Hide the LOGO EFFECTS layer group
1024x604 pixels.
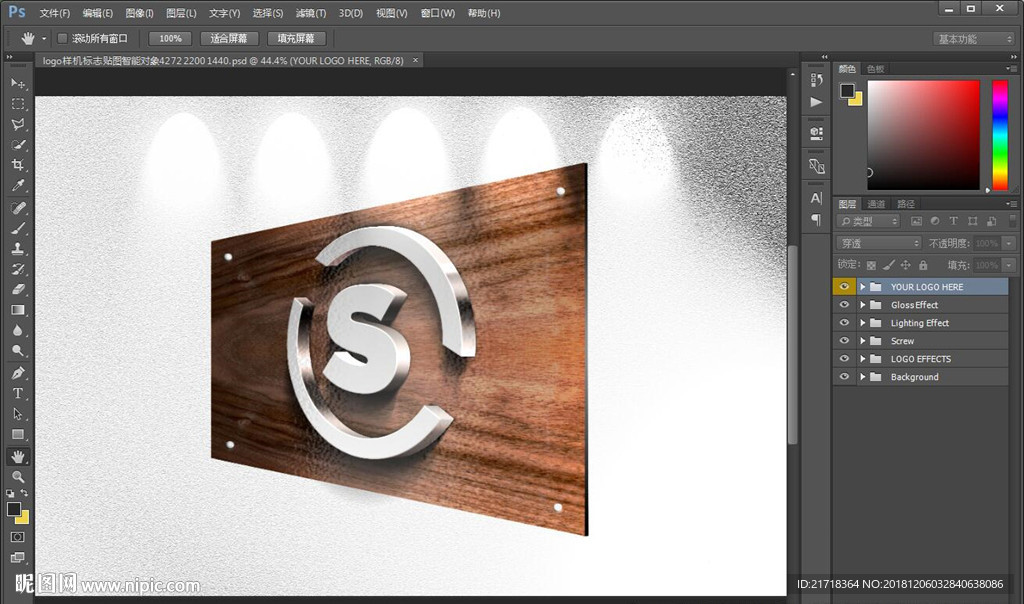tap(844, 358)
